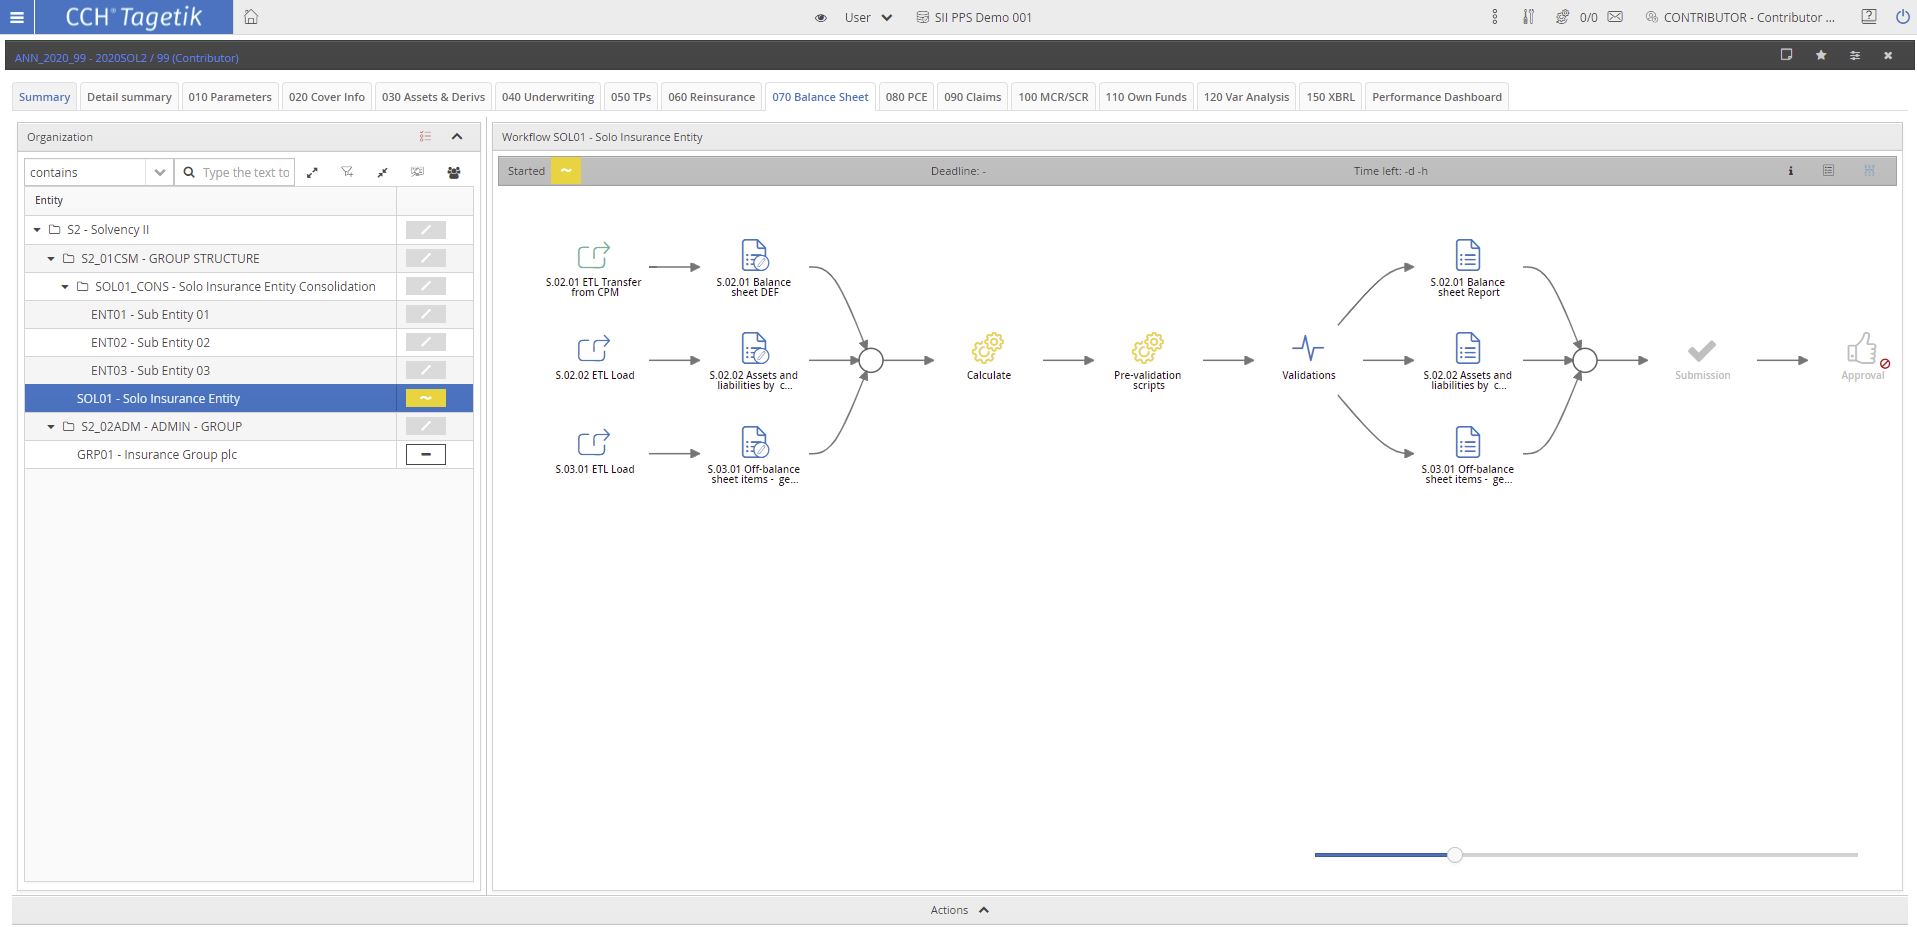Toggle status box for GRP01 Insurance Group plc
Screen dimensions: 1917x927
pyautogui.click(x=426, y=455)
